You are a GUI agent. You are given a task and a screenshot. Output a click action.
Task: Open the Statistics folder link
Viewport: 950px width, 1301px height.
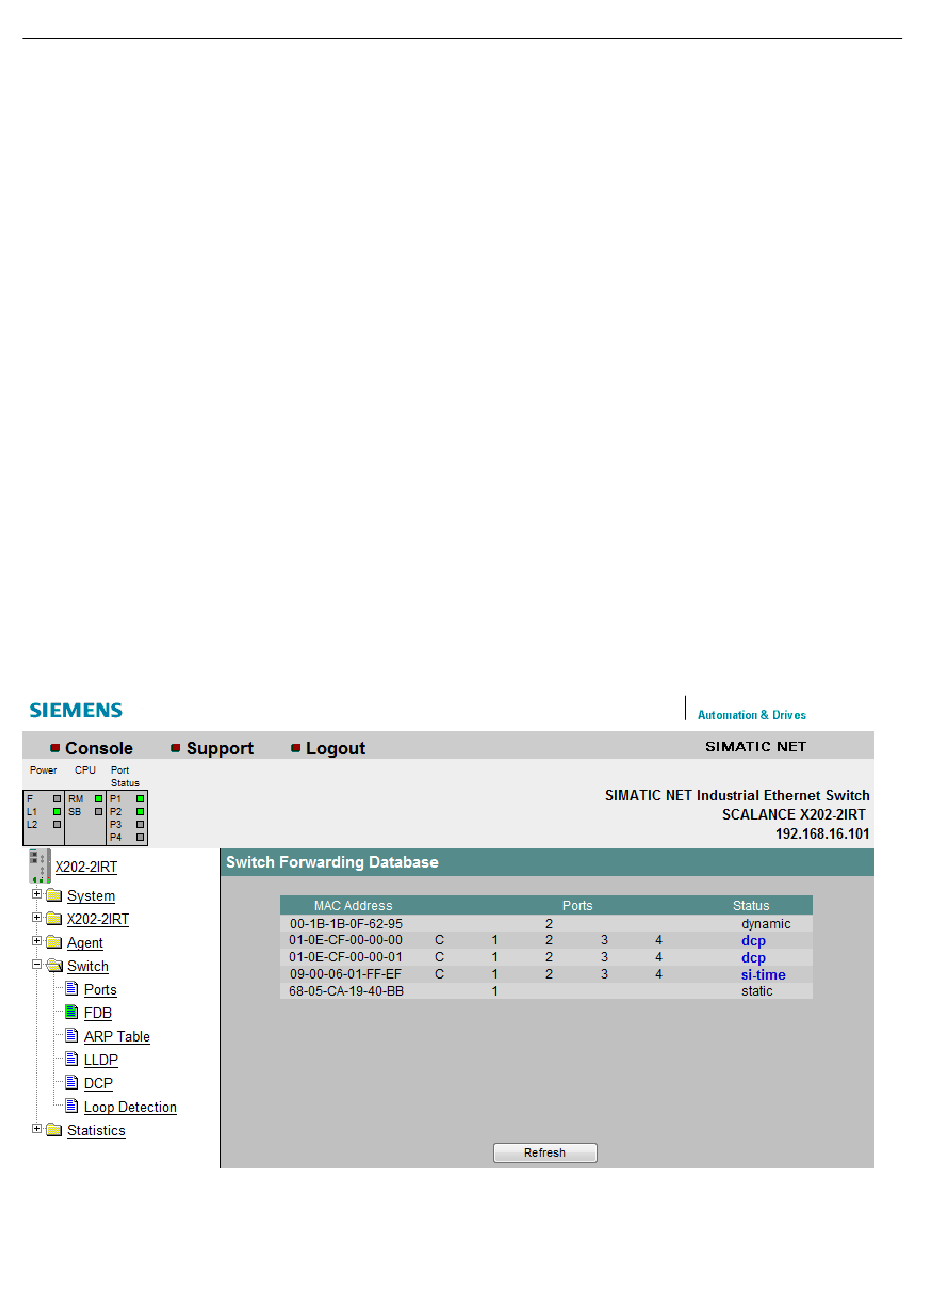click(x=96, y=1131)
